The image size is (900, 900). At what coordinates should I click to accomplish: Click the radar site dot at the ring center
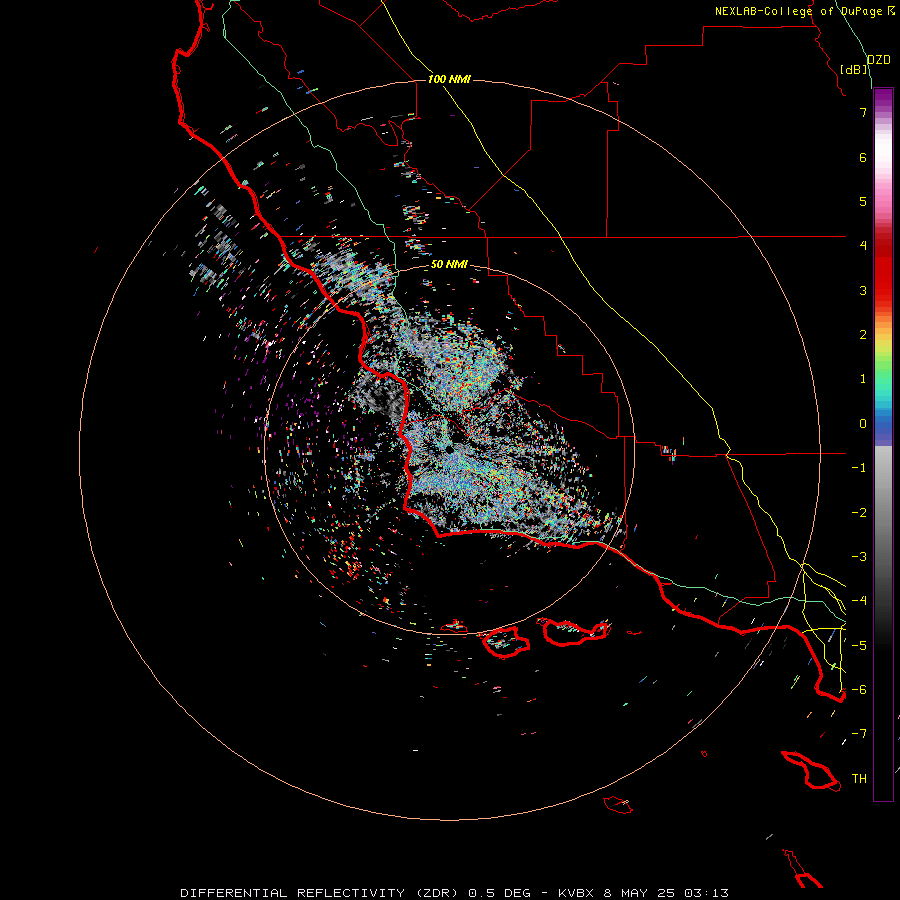(449, 450)
